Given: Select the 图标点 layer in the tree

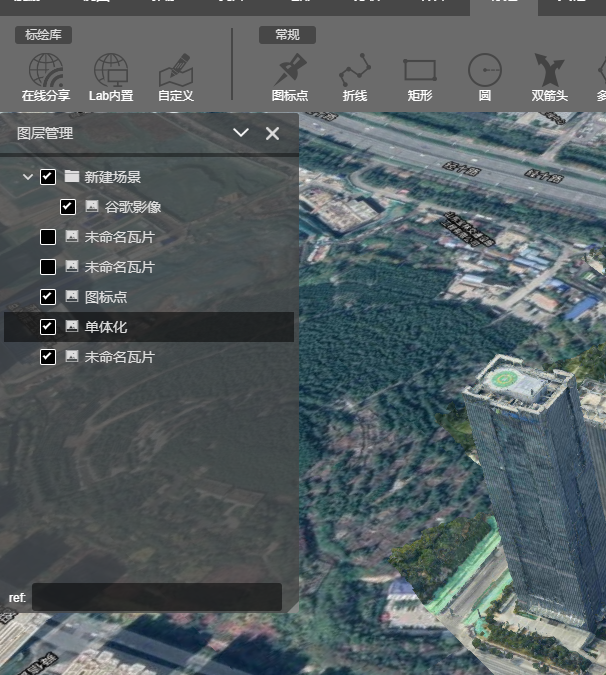Looking at the screenshot, I should 149,297.
